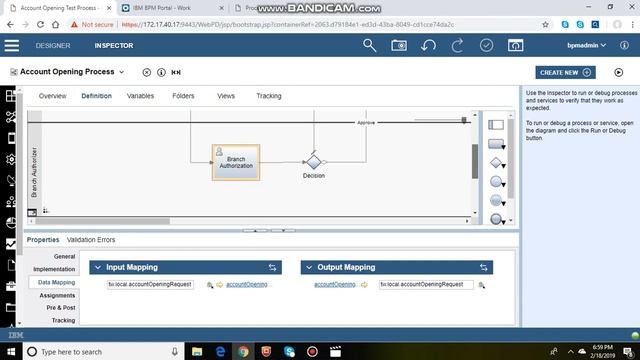Run the process with play icon

[618, 72]
